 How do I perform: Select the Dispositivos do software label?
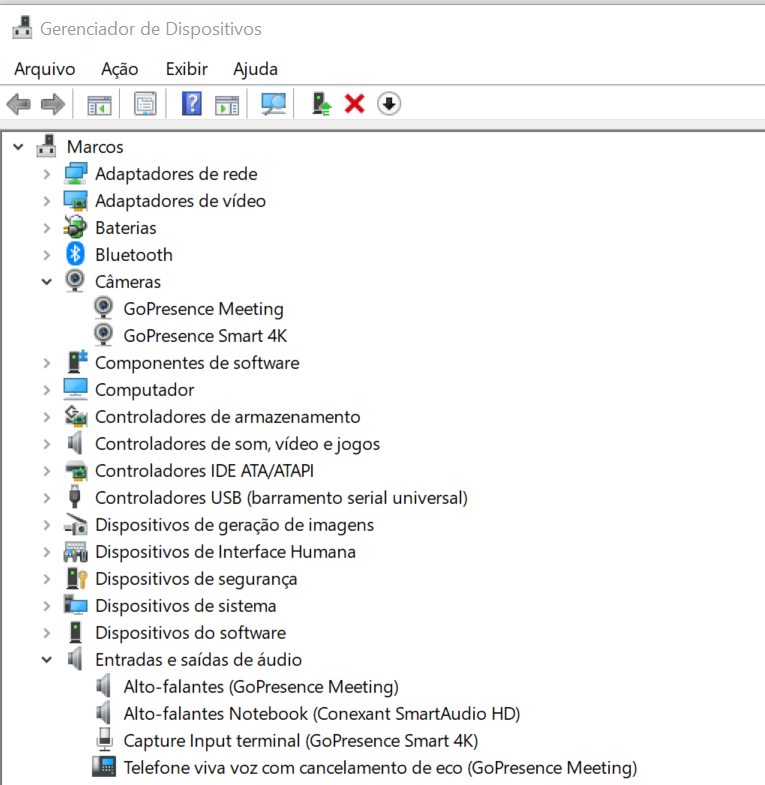tap(191, 633)
